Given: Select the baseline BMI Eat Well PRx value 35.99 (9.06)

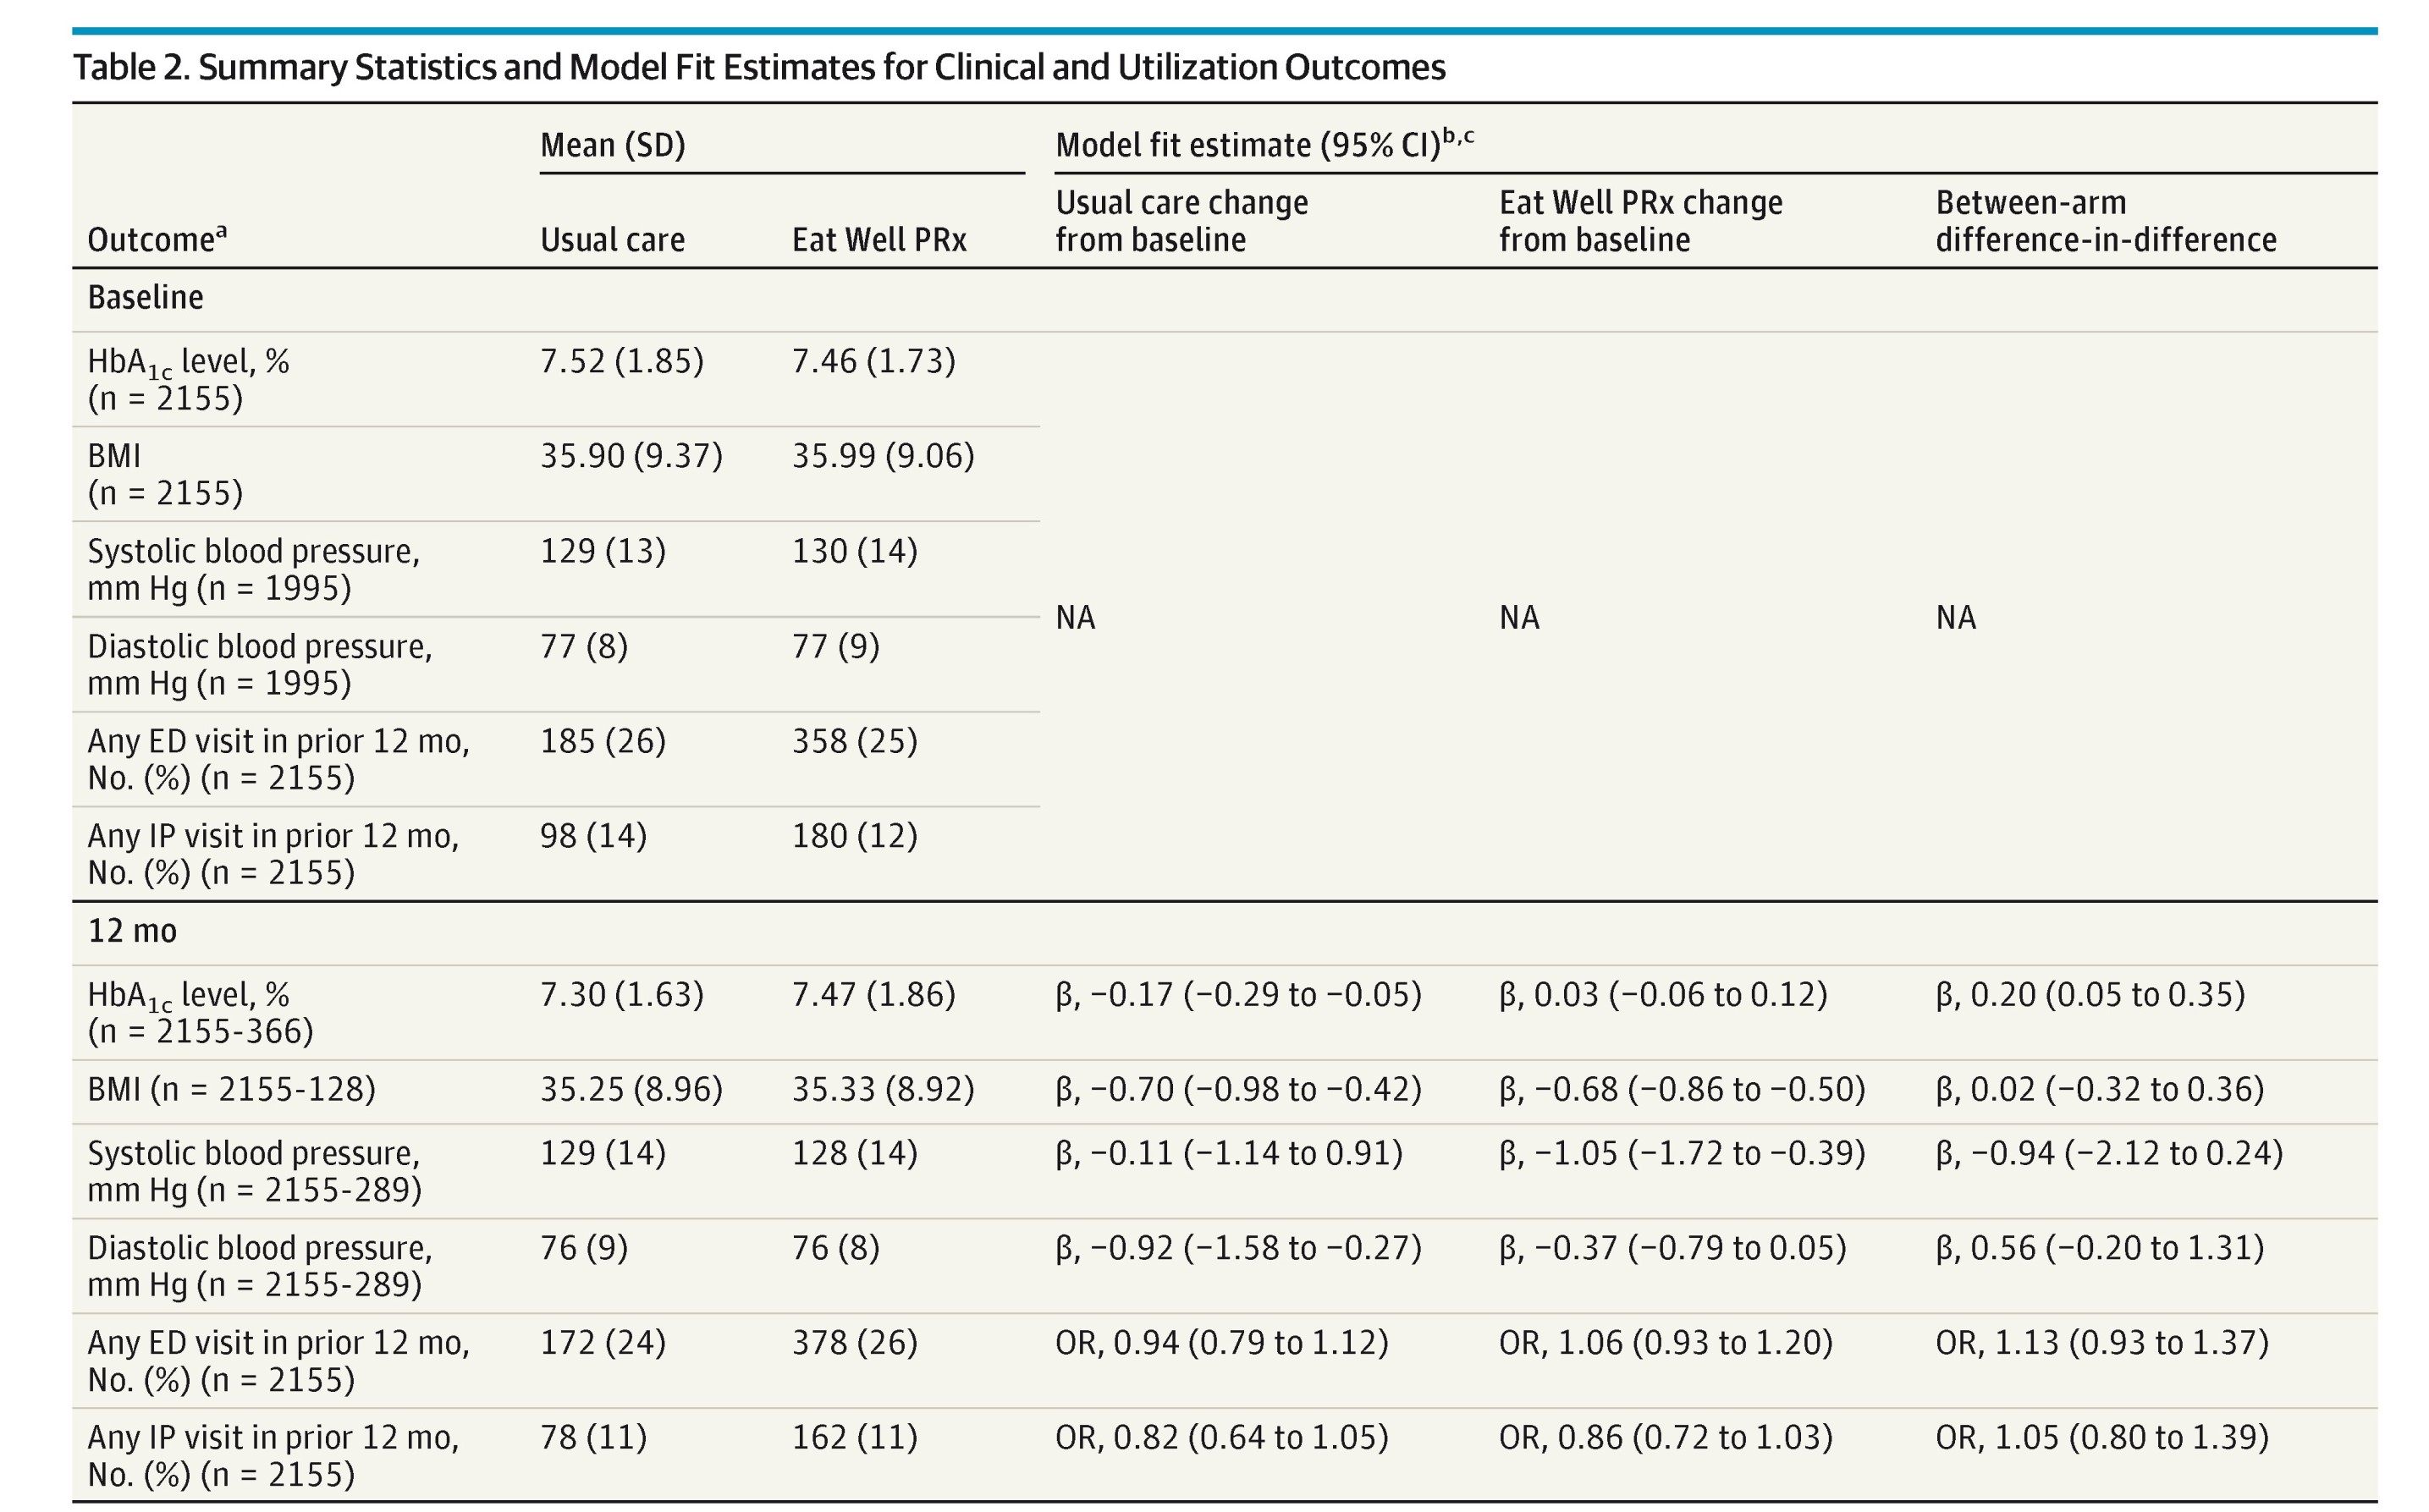Looking at the screenshot, I should (882, 456).
